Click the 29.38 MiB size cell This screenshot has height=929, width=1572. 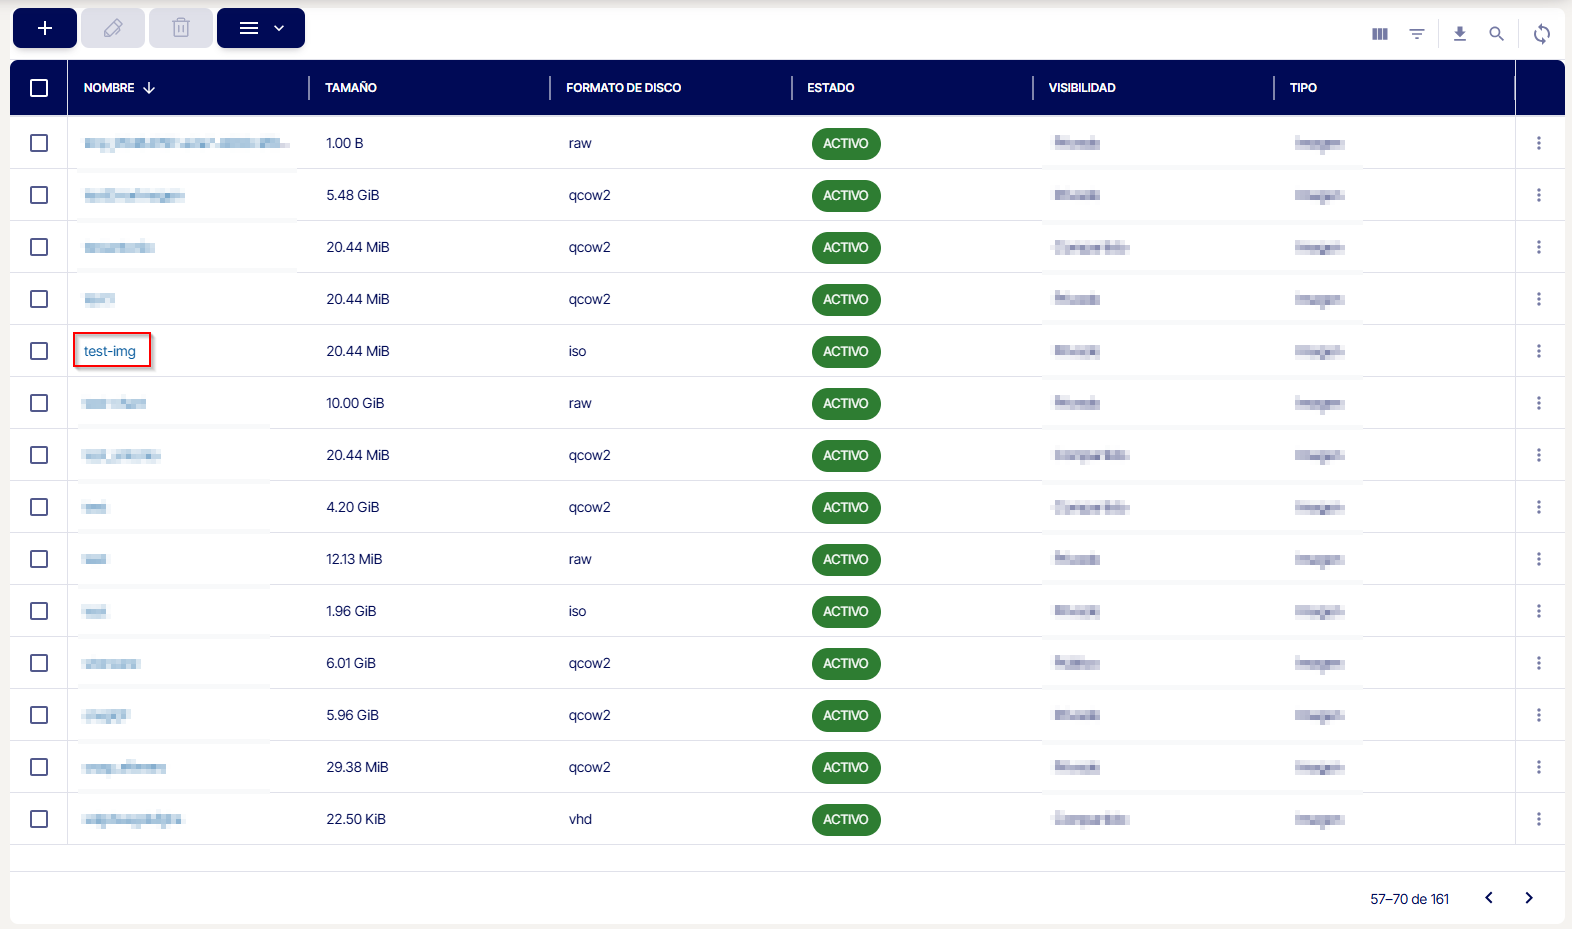(x=357, y=767)
